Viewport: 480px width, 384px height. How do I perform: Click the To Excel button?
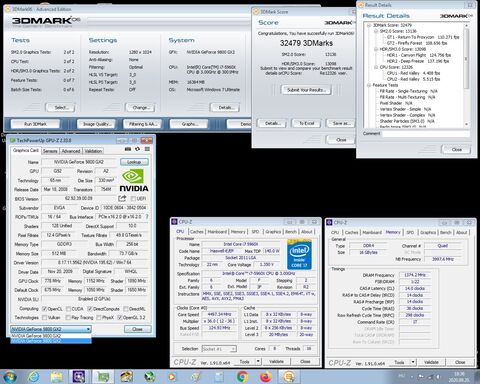[307, 123]
